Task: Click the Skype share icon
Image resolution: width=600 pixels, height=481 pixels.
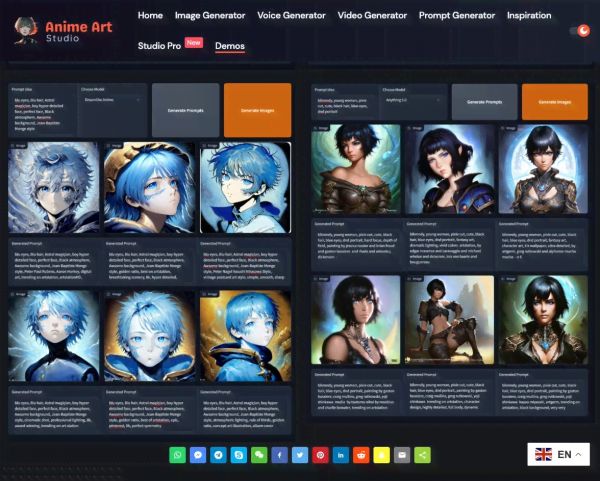Action: pos(239,455)
